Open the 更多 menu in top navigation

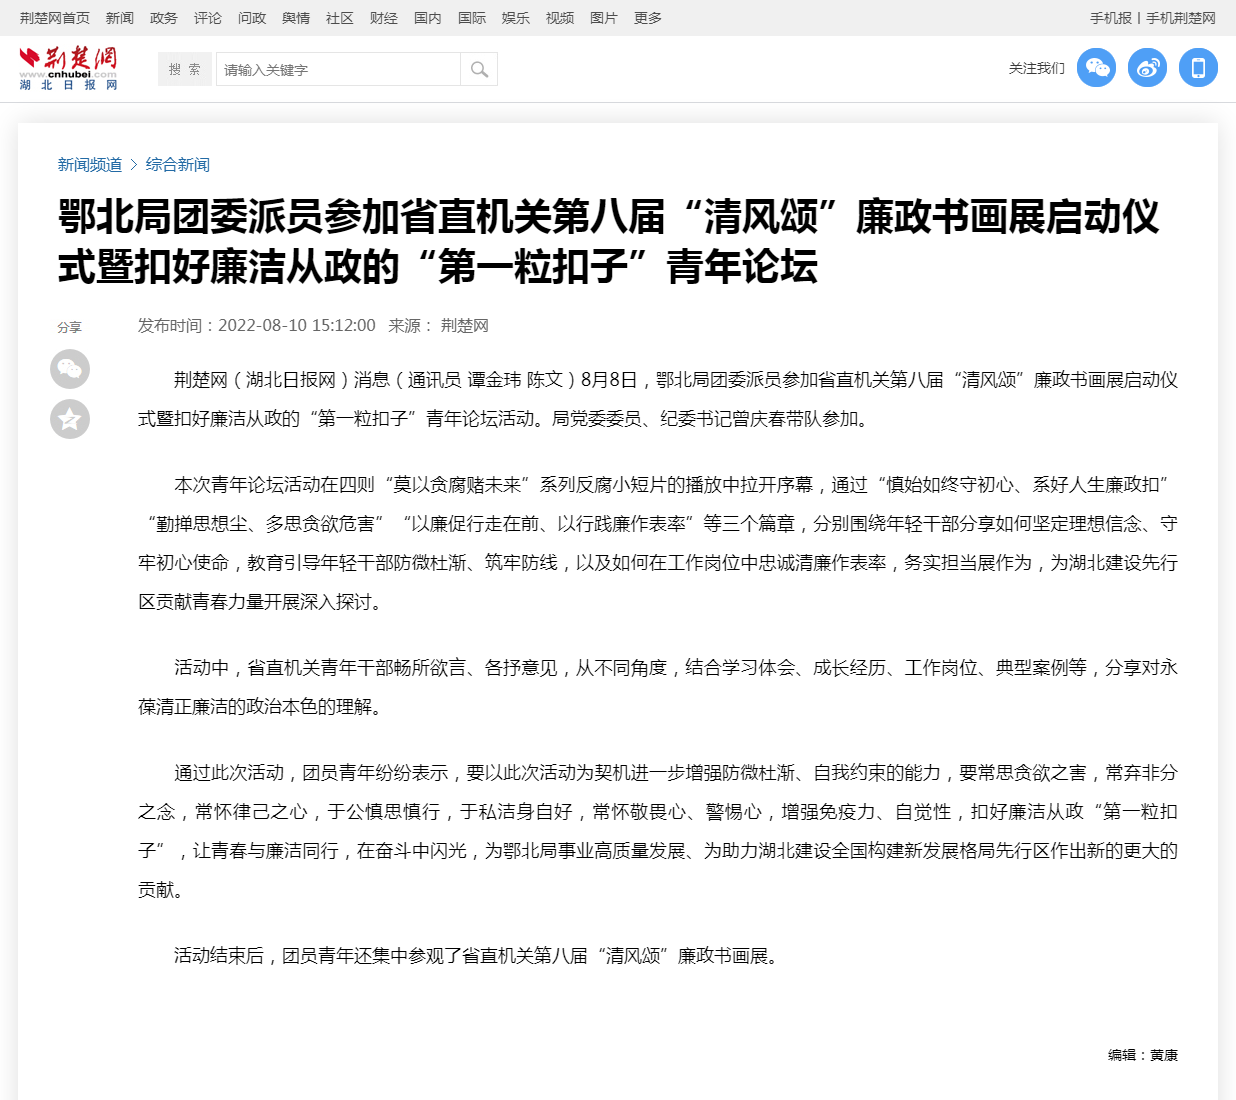click(648, 18)
